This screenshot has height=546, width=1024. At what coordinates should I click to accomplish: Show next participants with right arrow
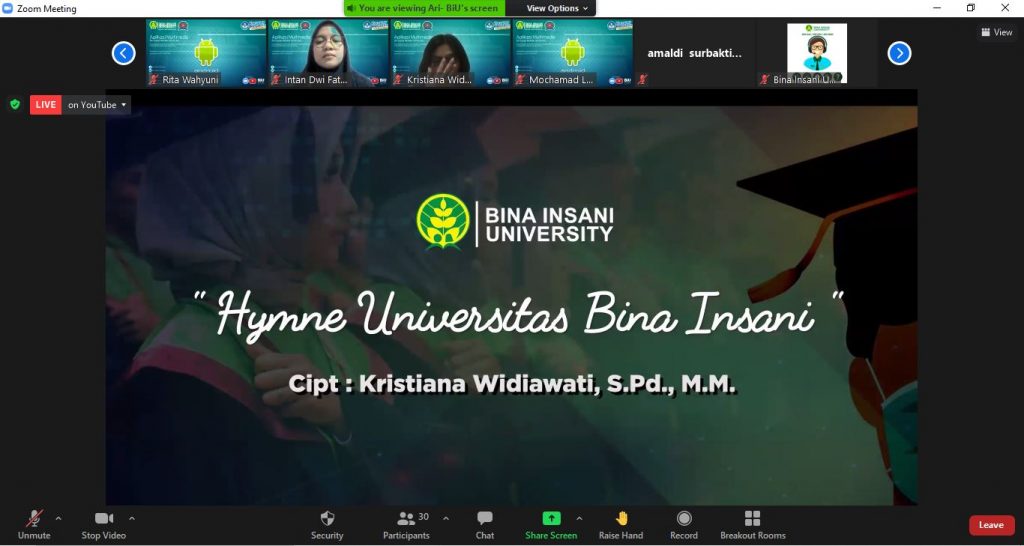tap(899, 53)
